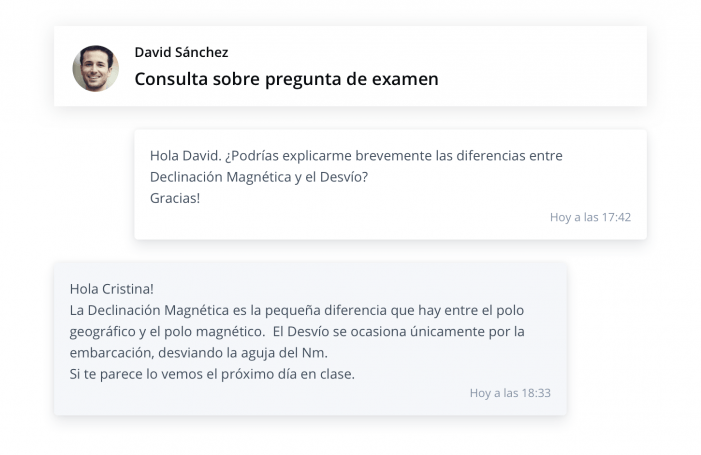The width and height of the screenshot is (701, 455).
Task: Click the sentence 'Si te parece lo vemos'
Action: pyautogui.click(x=139, y=374)
